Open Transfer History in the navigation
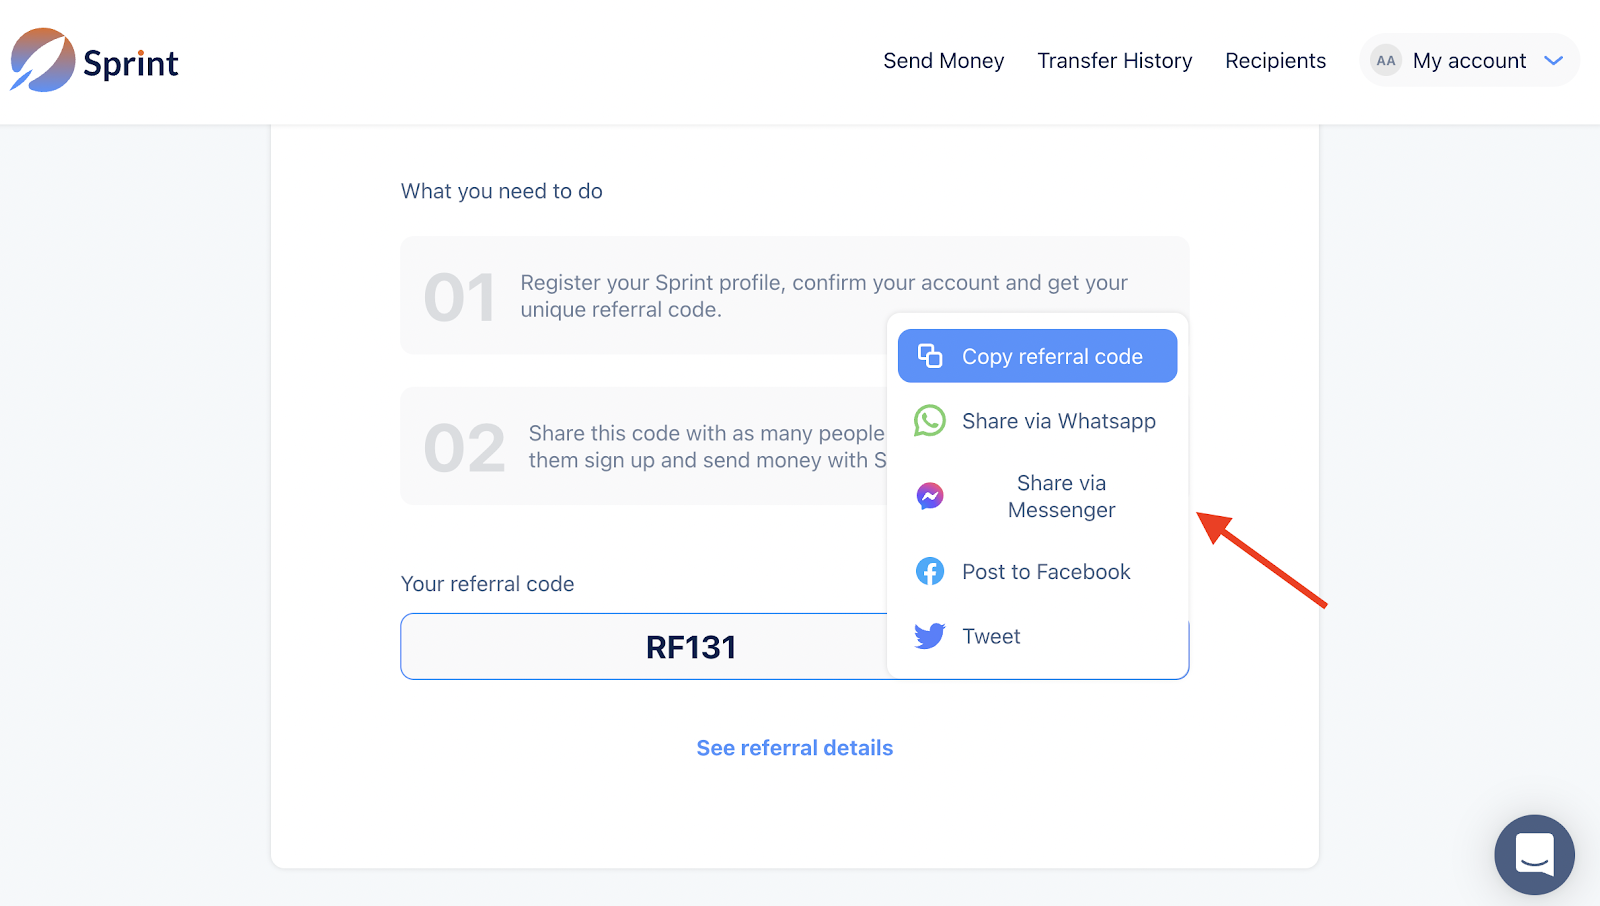1600x906 pixels. pyautogui.click(x=1114, y=61)
